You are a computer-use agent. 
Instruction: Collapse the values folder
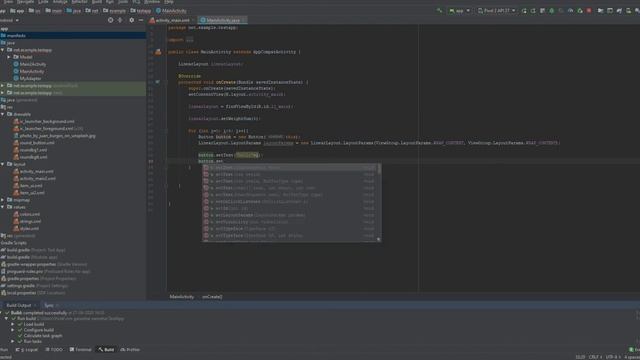click(x=3, y=207)
